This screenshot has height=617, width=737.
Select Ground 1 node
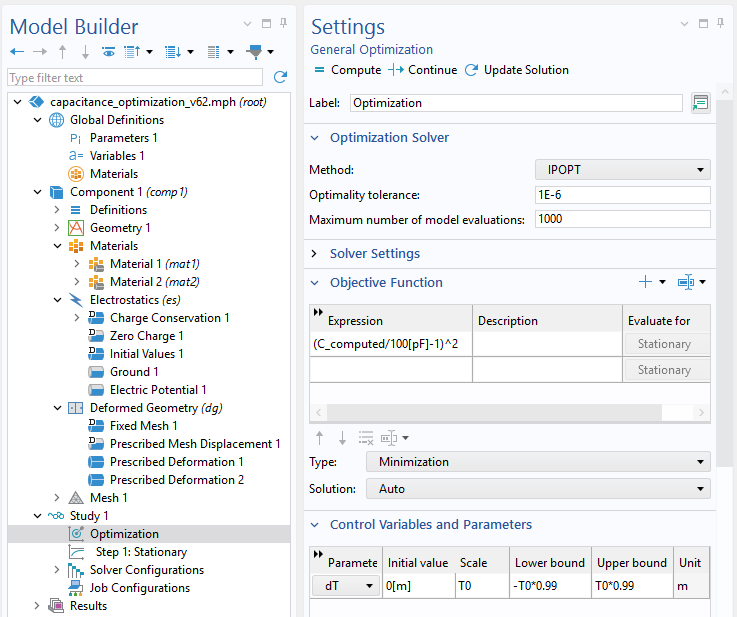pyautogui.click(x=134, y=372)
